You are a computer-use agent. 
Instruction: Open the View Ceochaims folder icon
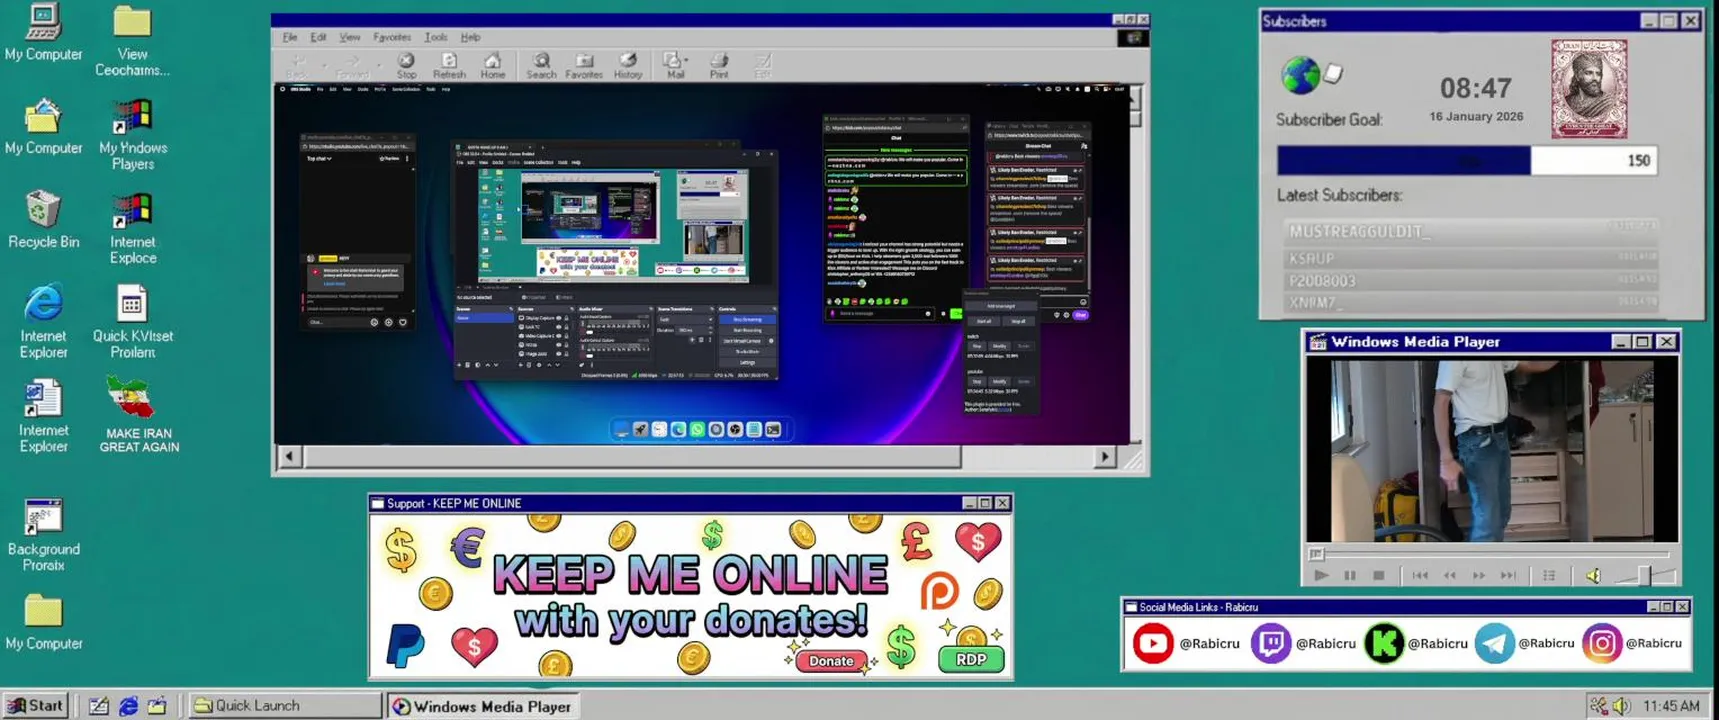[132, 41]
